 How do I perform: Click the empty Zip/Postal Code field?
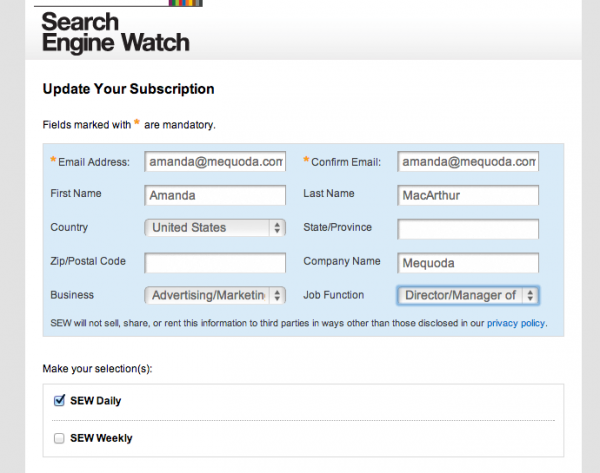(215, 263)
